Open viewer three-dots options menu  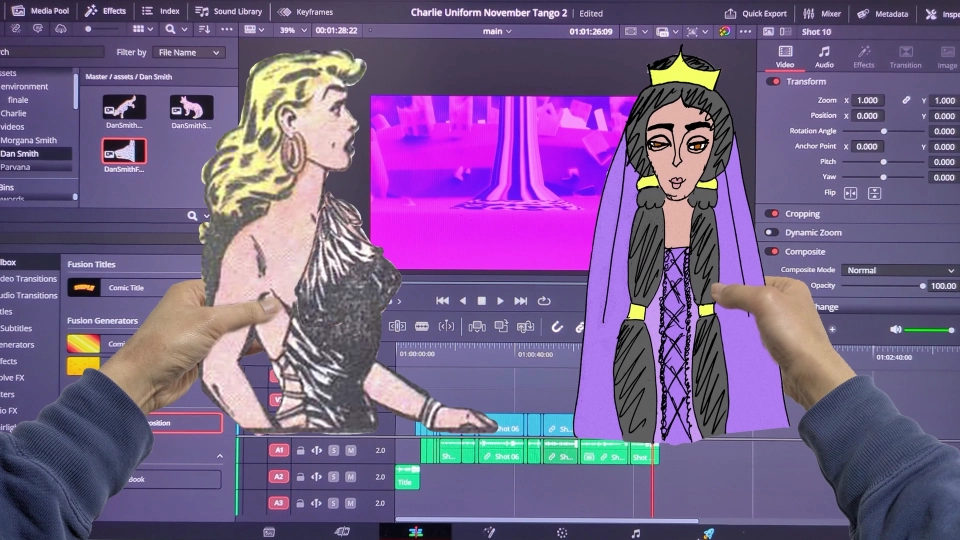745,31
